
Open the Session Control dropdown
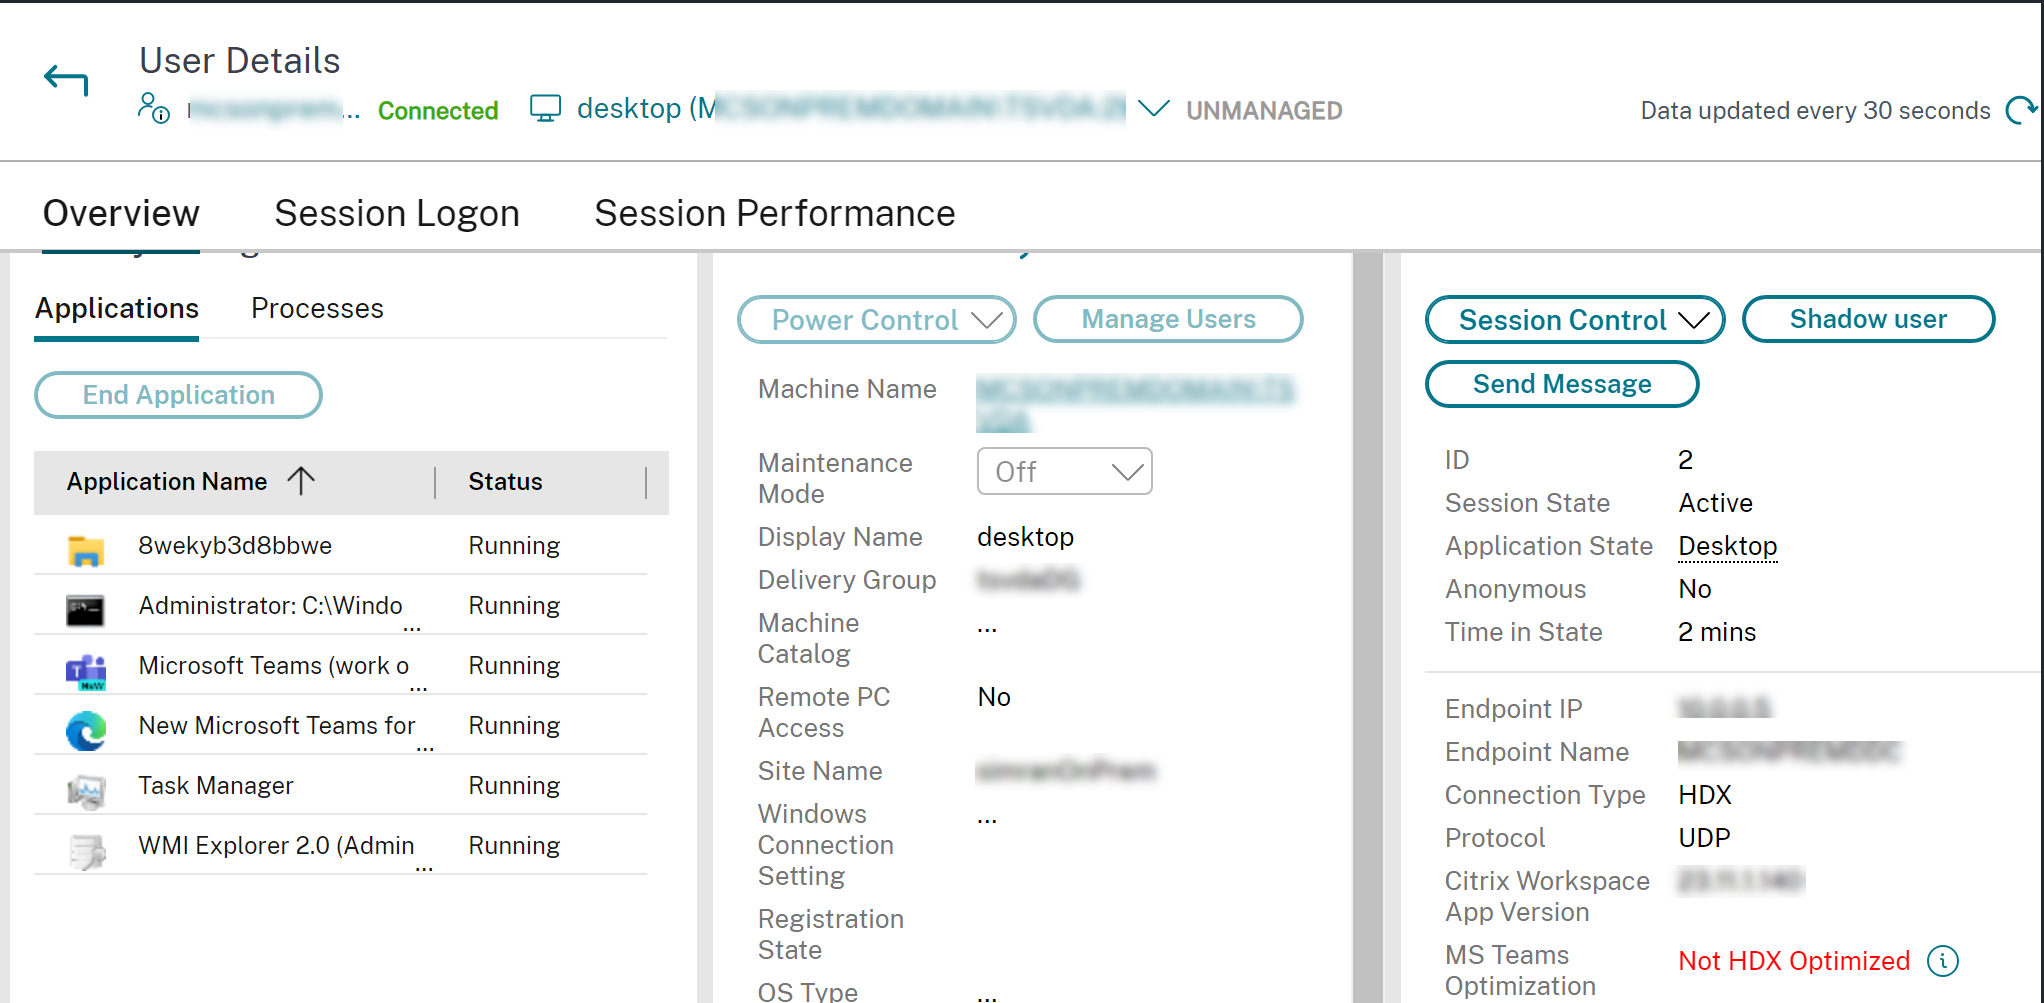point(1574,320)
